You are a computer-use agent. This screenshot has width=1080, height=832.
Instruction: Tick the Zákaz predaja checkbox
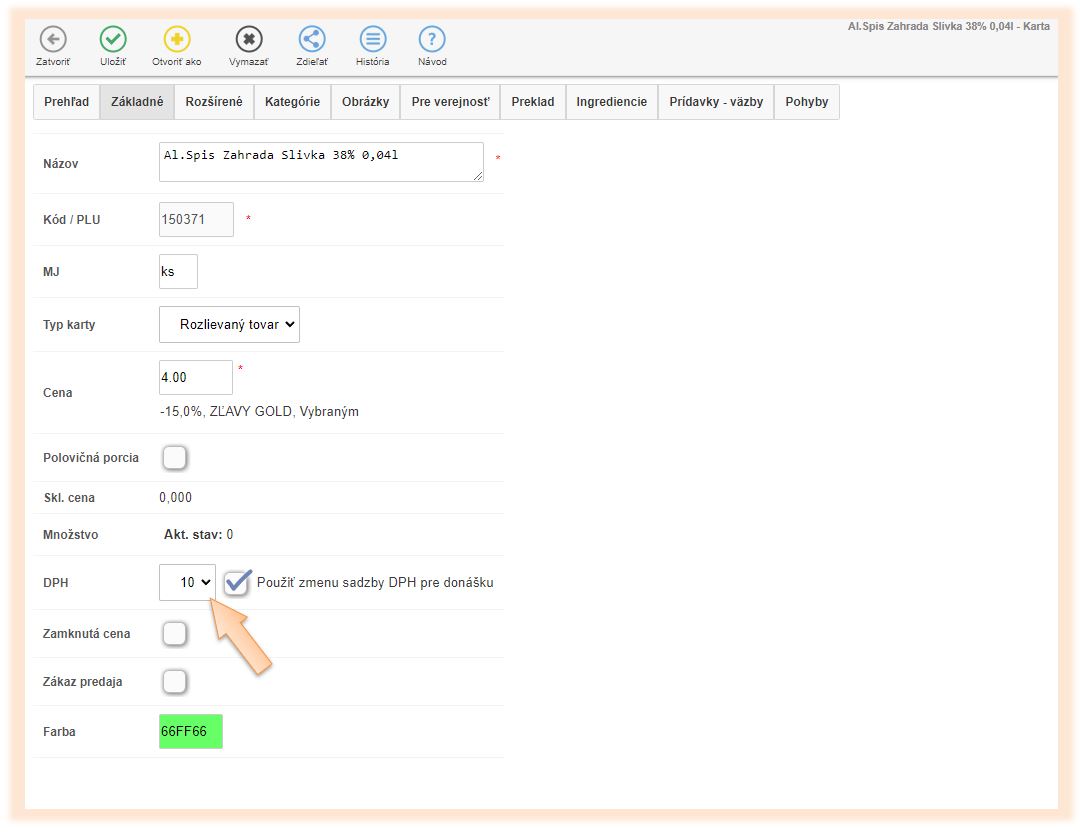pyautogui.click(x=174, y=682)
